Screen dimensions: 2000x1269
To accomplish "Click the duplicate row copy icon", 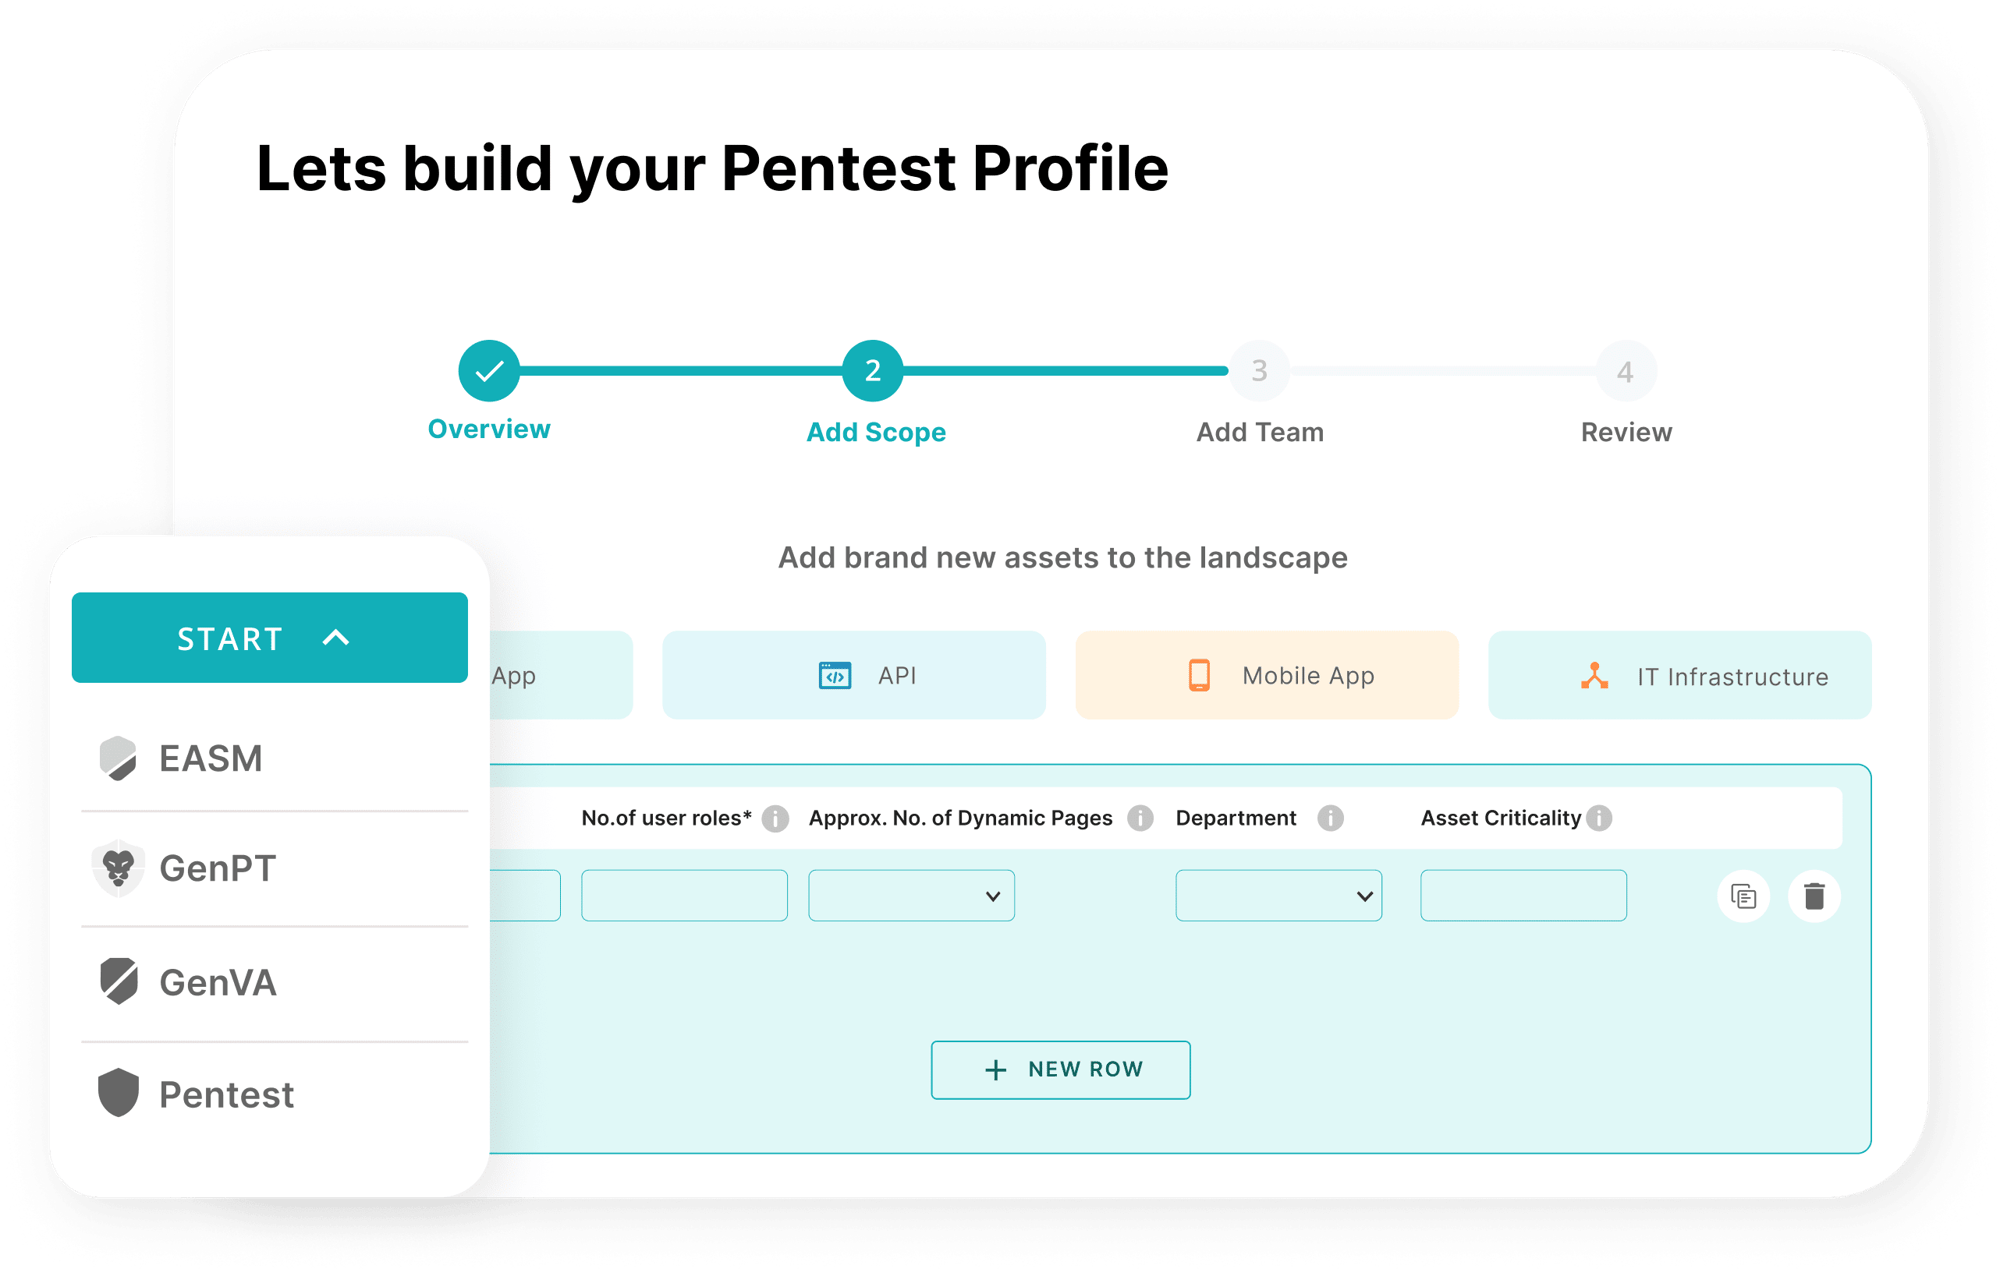I will tap(1743, 896).
